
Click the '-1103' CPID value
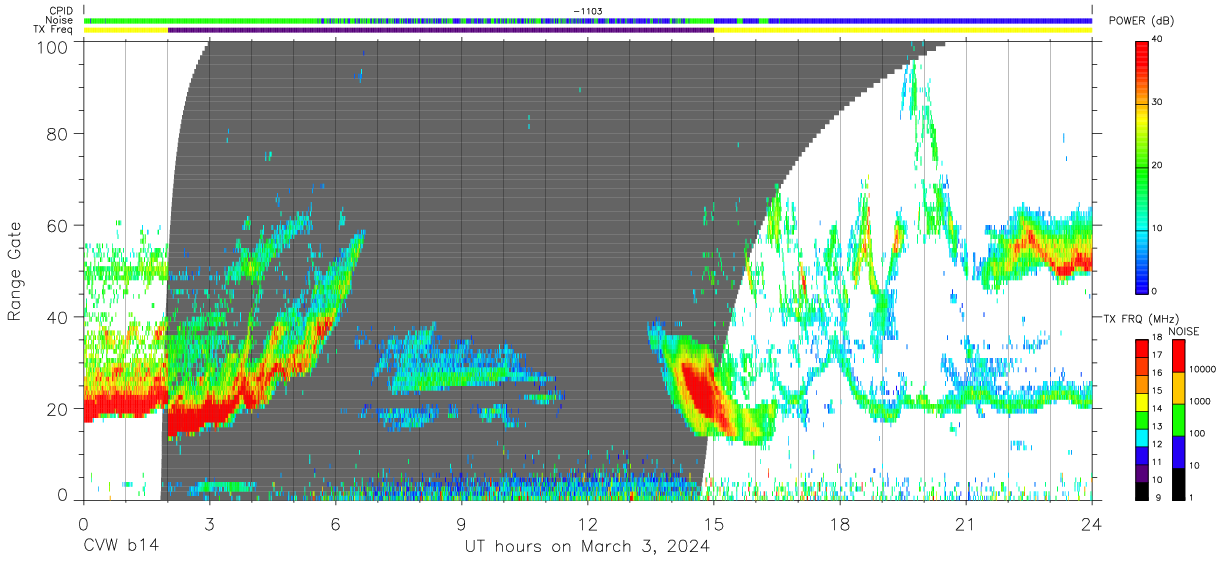[x=588, y=11]
